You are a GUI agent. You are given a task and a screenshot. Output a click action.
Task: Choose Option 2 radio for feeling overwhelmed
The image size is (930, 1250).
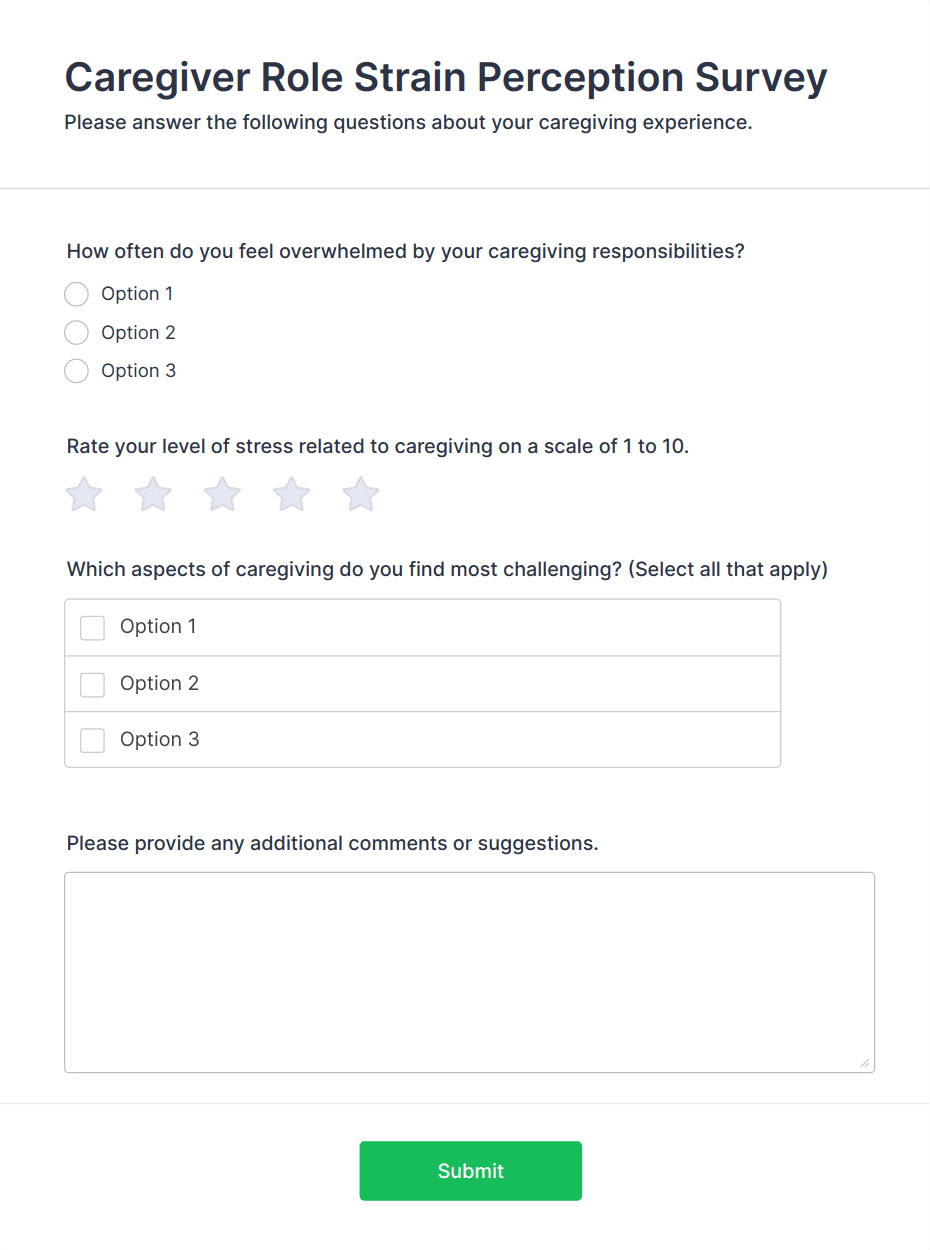(x=76, y=332)
